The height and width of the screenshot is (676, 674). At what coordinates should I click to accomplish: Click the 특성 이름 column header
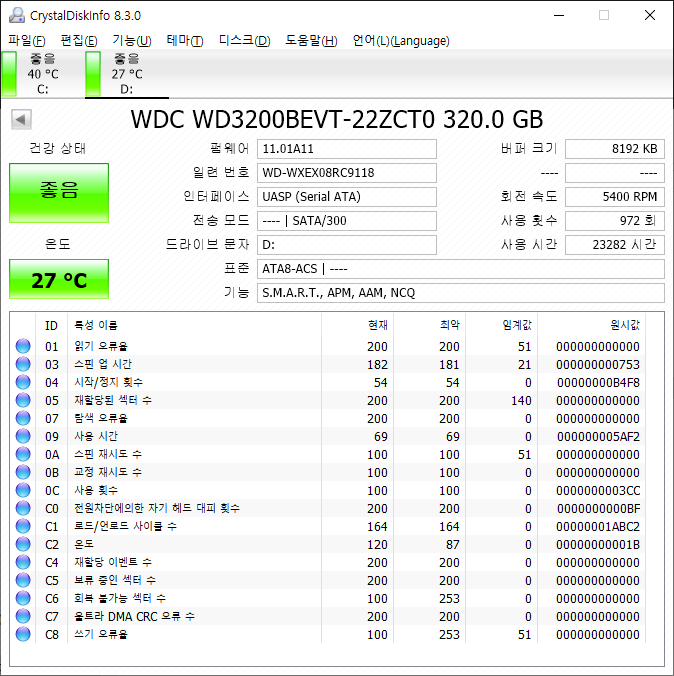tap(95, 325)
